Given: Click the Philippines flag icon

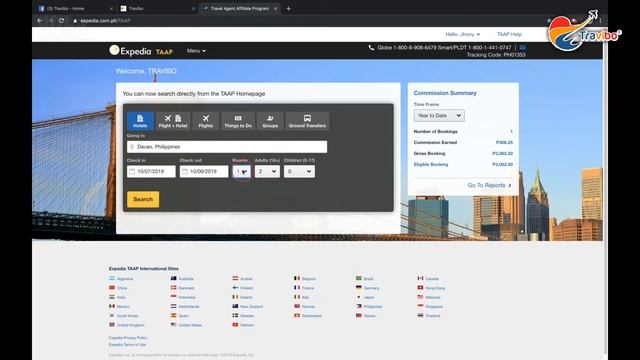Looking at the screenshot, I should (359, 306).
